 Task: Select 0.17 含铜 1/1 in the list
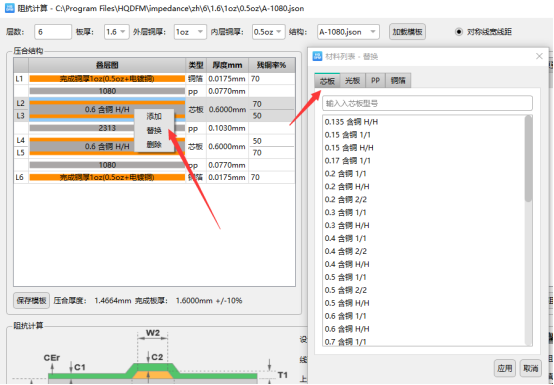(x=423, y=161)
